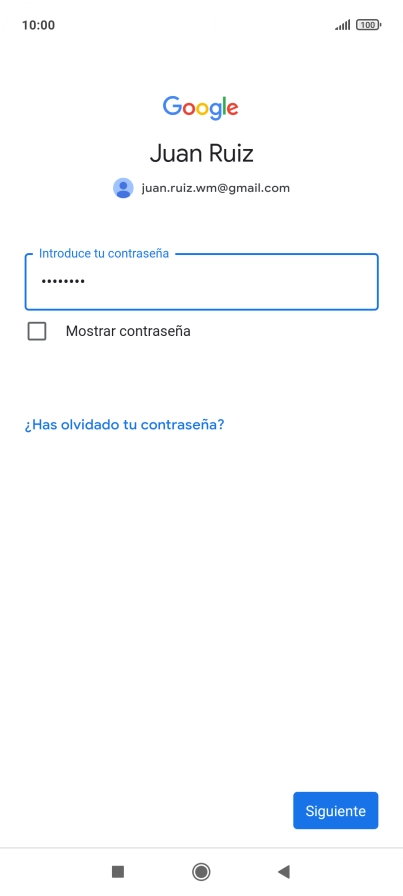The image size is (403, 896).
Task: Tap the Introduce tu contraseña floating label
Action: click(104, 253)
